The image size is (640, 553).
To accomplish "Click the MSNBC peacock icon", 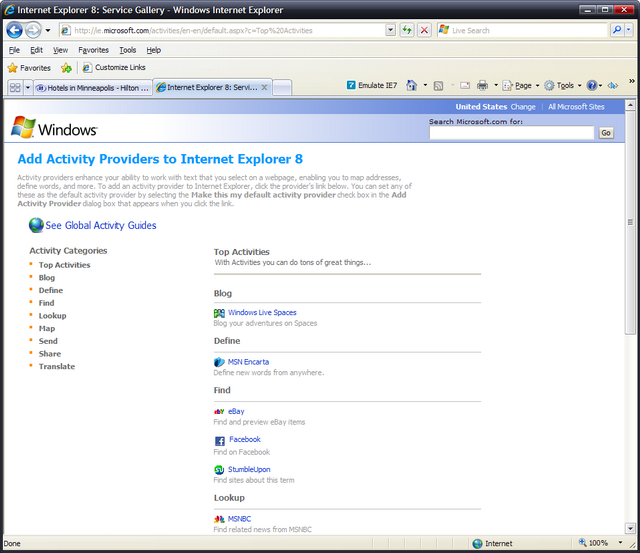I will [219, 519].
